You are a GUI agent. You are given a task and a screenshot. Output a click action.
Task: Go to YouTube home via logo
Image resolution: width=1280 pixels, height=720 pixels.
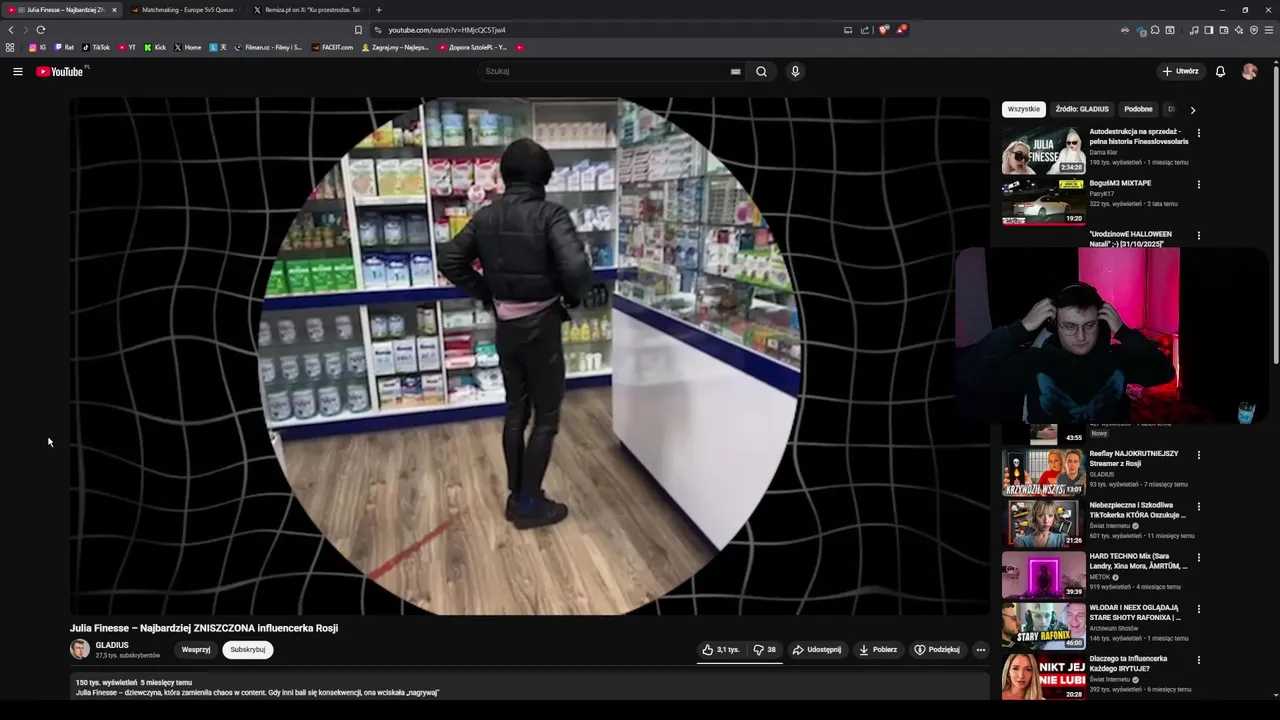62,71
